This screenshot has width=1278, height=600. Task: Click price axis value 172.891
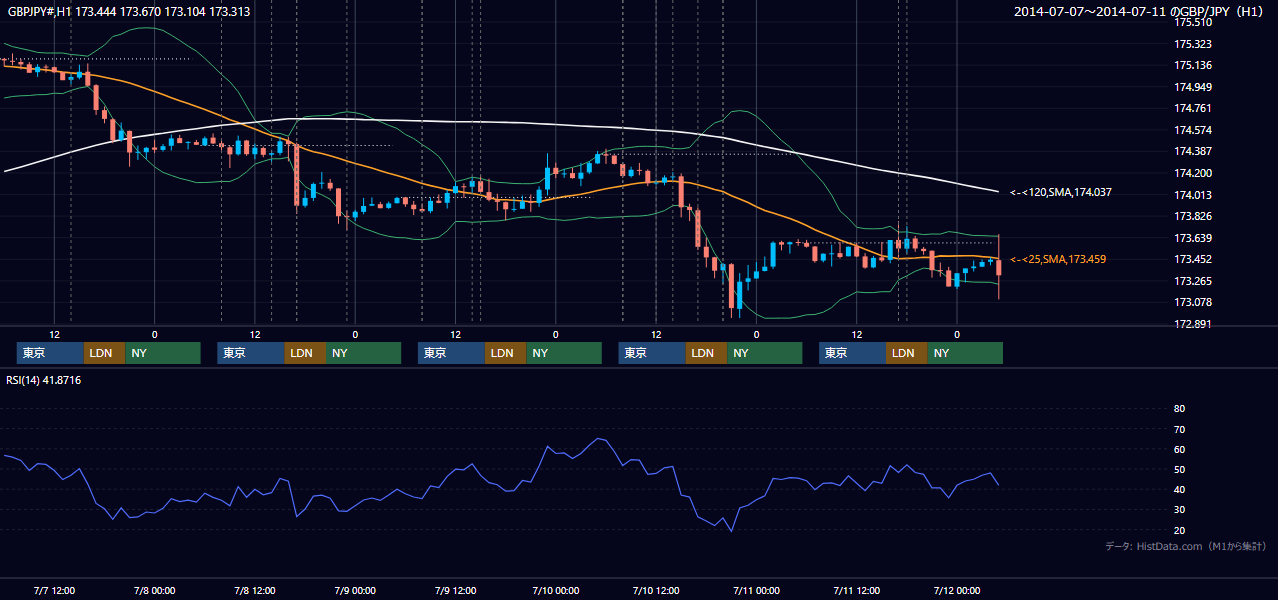[1192, 325]
